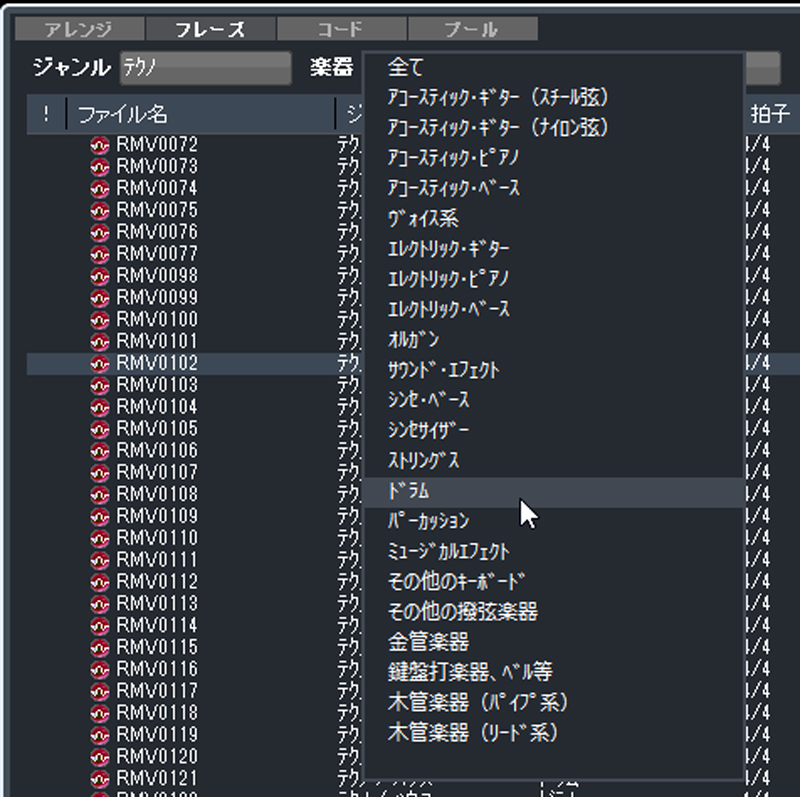This screenshot has width=800, height=797.
Task: Select the file name RMV0117
Action: click(x=157, y=691)
